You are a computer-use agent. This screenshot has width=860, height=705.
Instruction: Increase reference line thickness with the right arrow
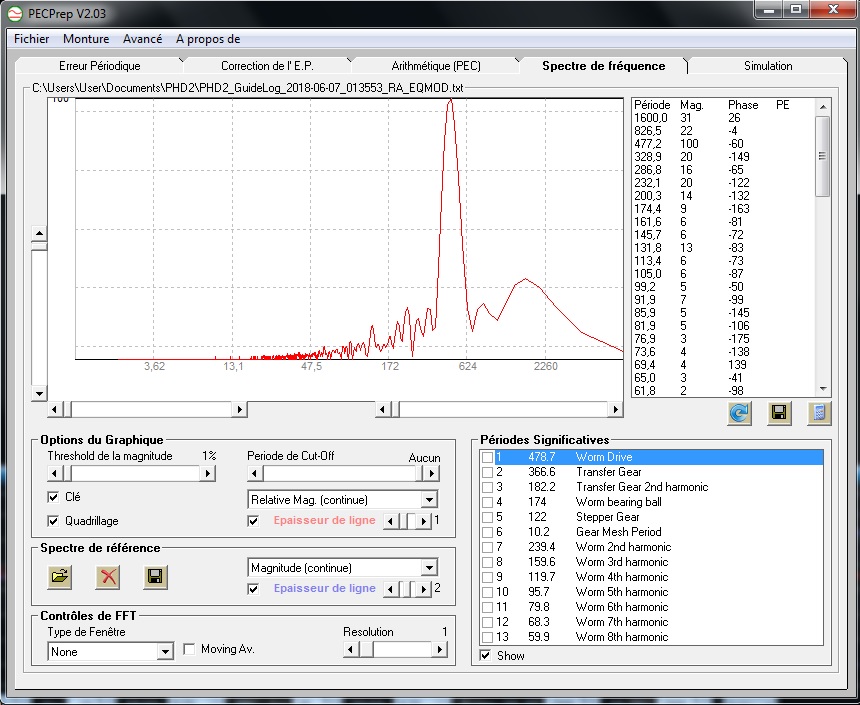[x=423, y=589]
